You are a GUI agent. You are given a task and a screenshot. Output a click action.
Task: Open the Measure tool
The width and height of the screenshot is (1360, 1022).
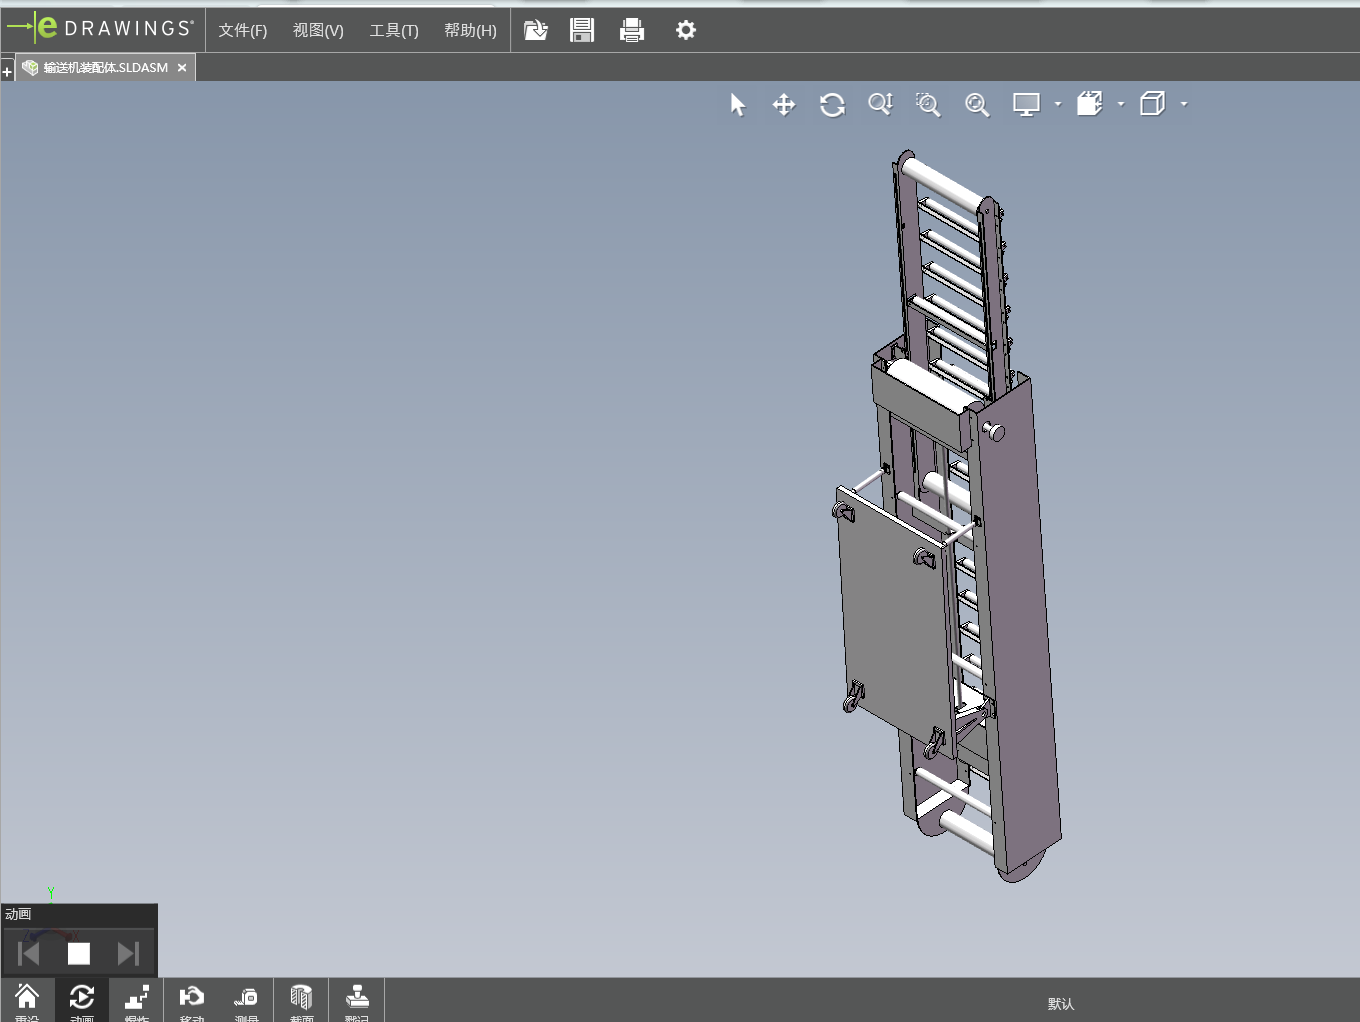point(246,1000)
